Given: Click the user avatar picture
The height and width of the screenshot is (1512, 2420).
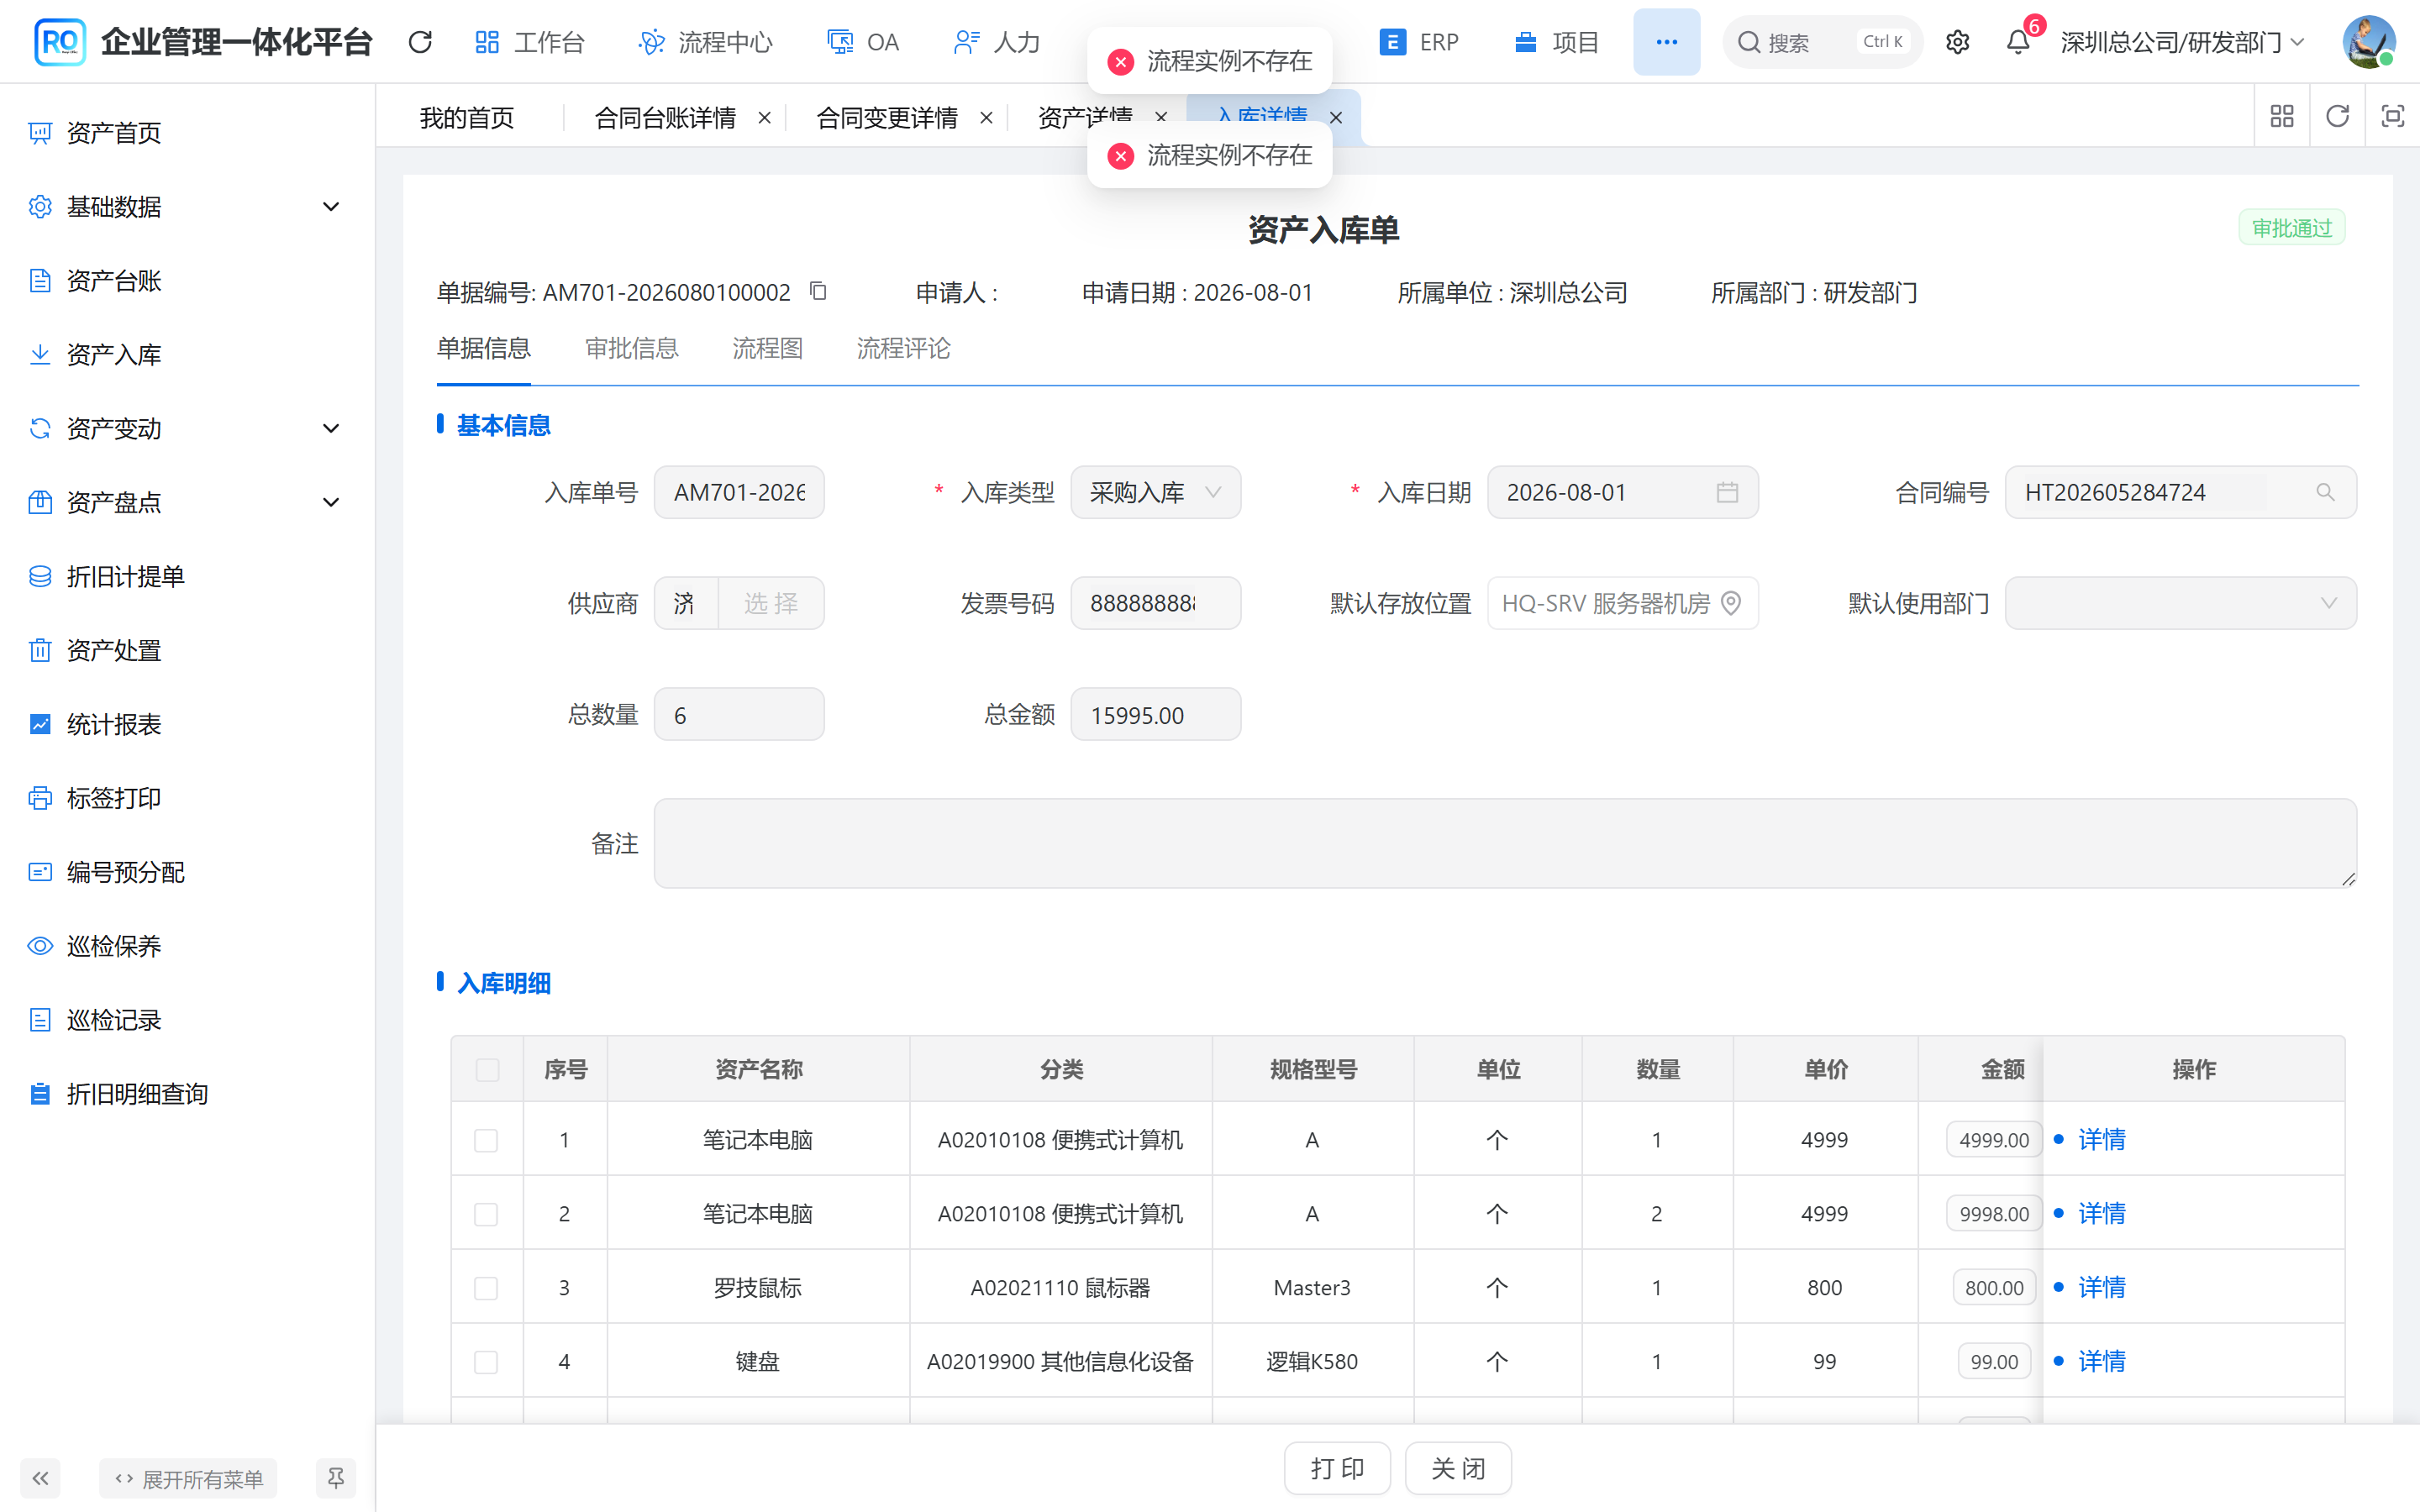Looking at the screenshot, I should click(x=2368, y=42).
